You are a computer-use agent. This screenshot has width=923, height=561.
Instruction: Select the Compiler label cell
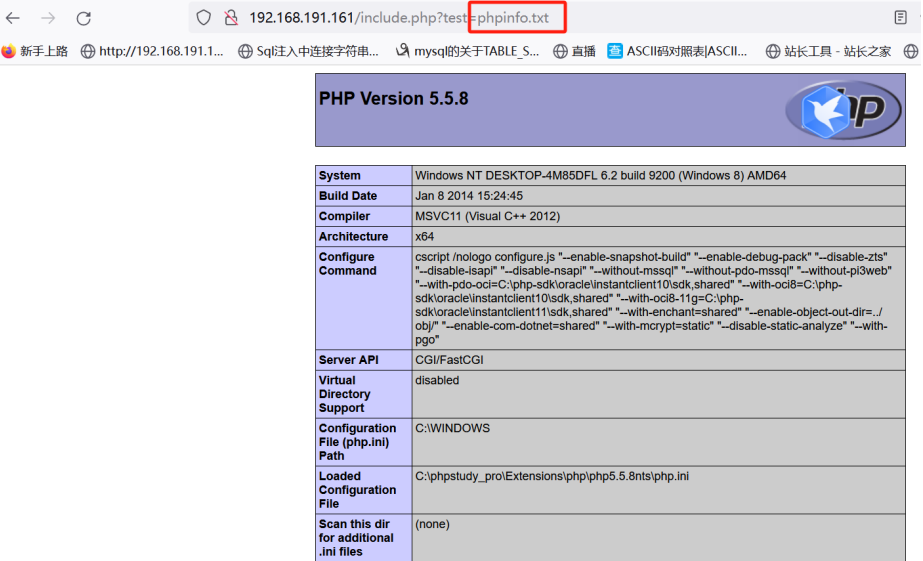[364, 216]
